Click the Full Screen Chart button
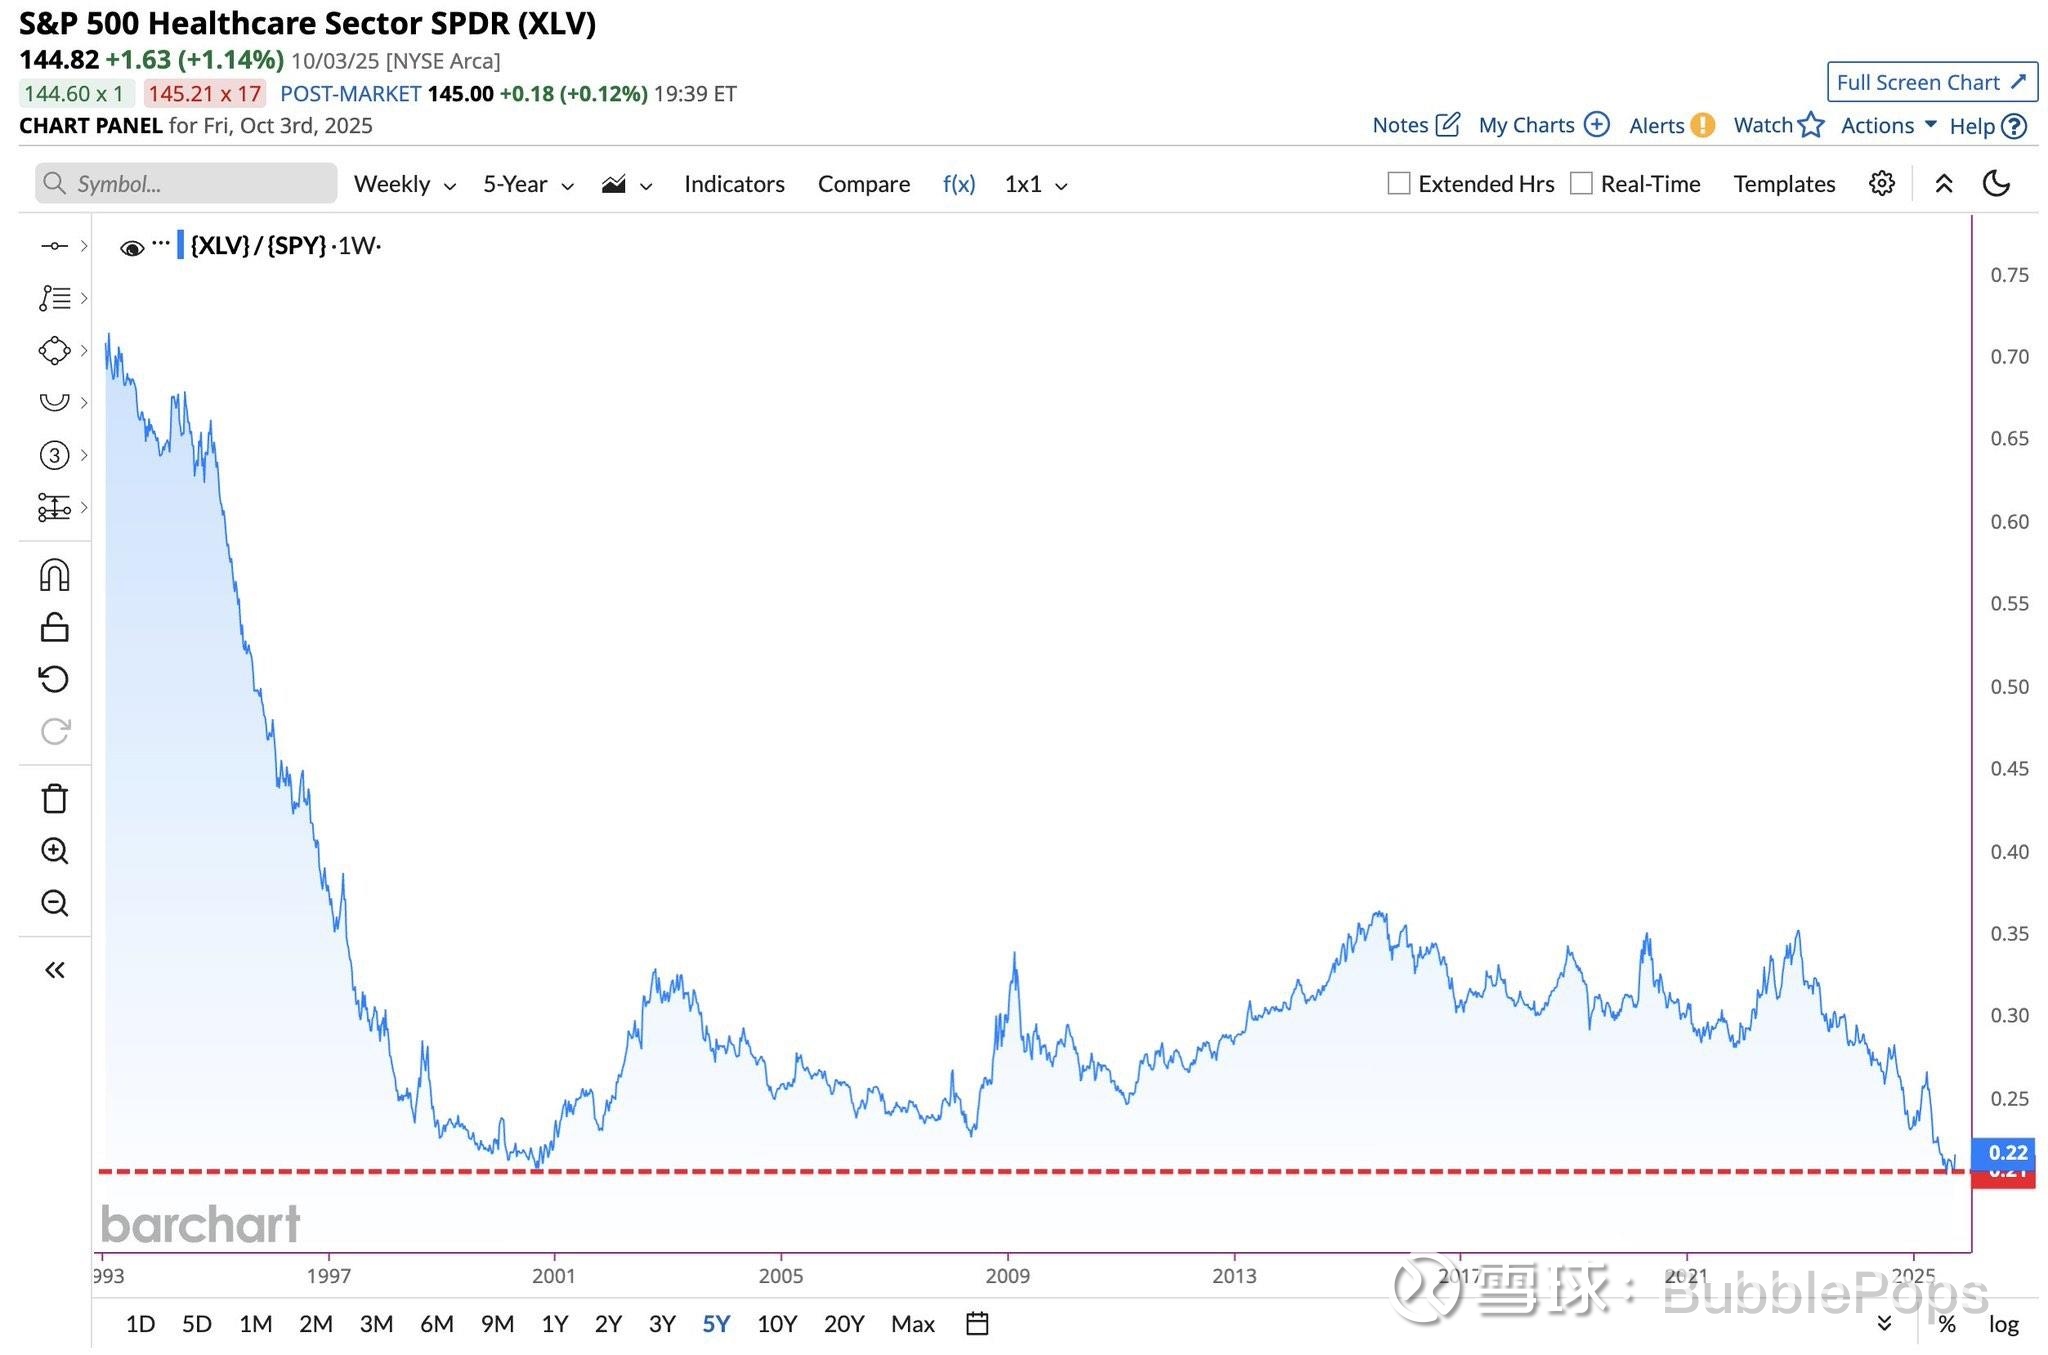 1931,82
